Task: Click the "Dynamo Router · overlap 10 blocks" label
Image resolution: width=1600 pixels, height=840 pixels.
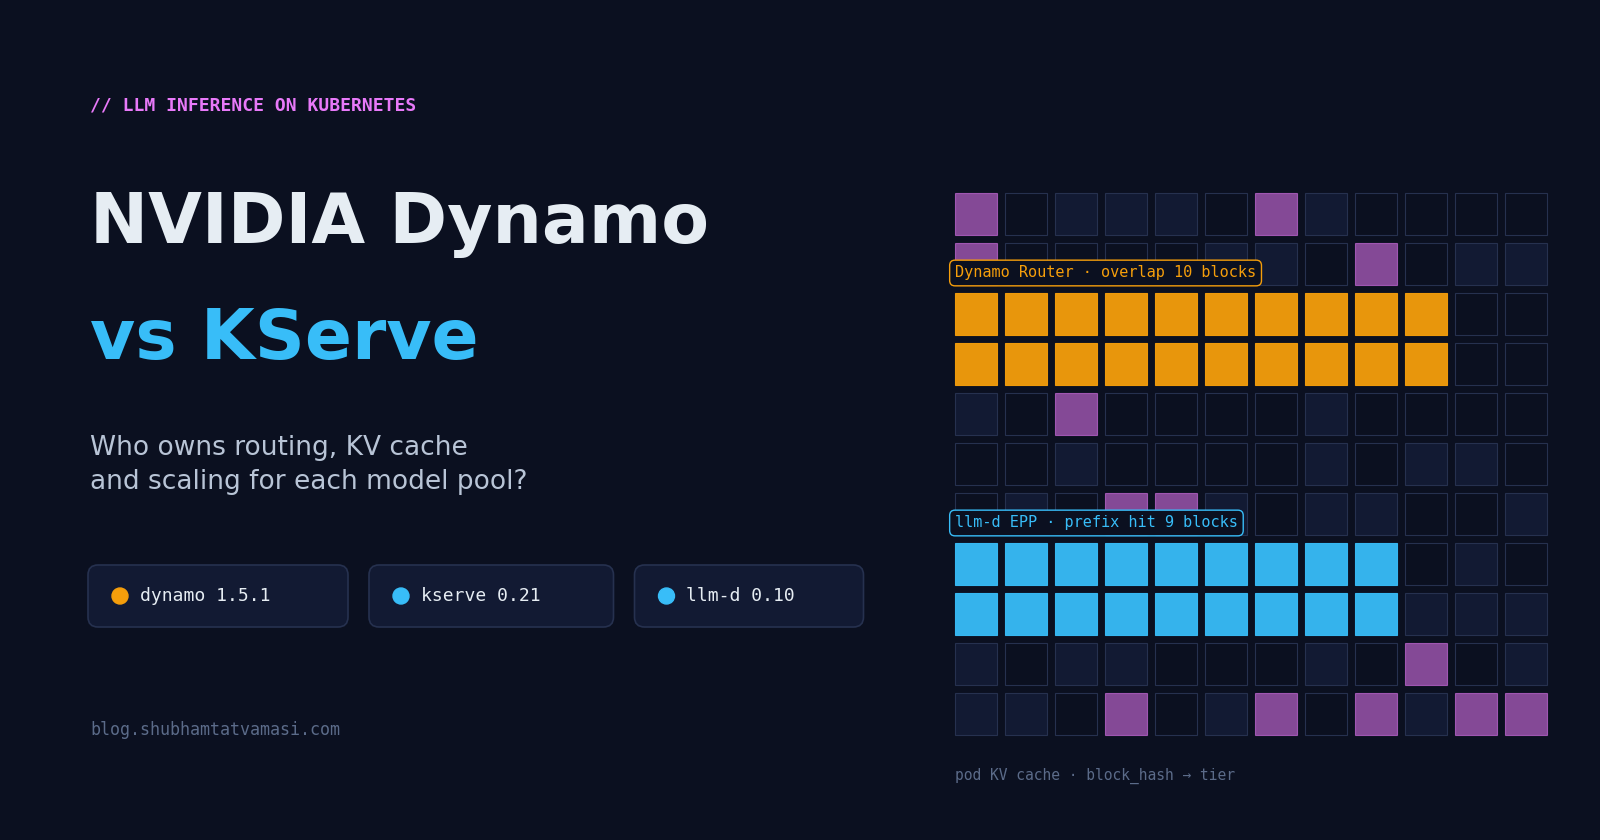Action: (1105, 273)
